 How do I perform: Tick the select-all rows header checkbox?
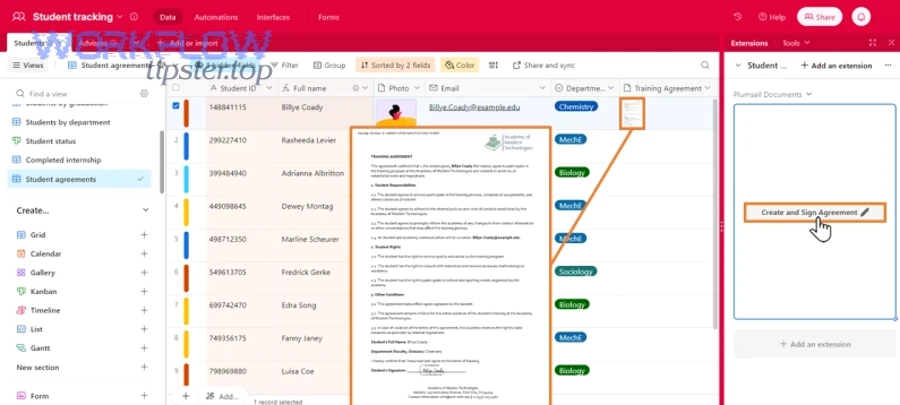tap(176, 88)
